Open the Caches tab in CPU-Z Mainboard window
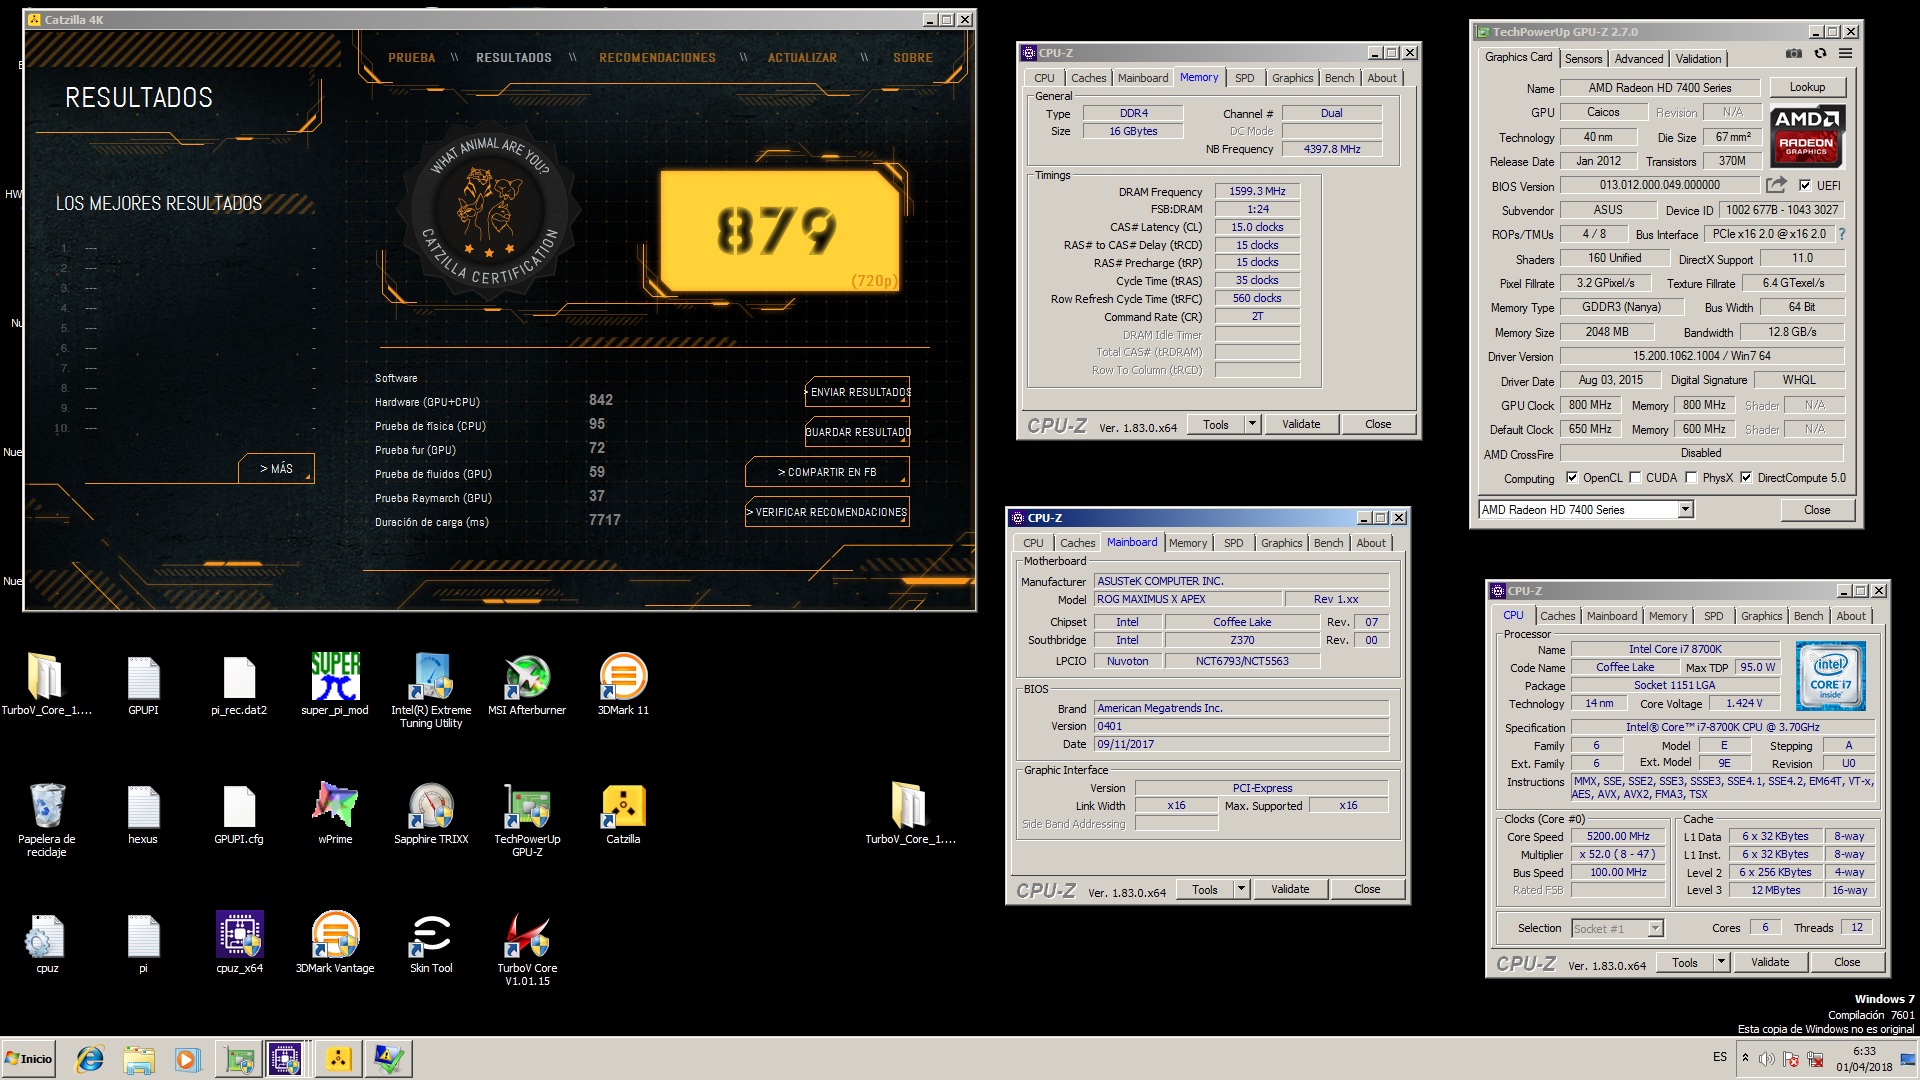The height and width of the screenshot is (1080, 1920). tap(1077, 543)
